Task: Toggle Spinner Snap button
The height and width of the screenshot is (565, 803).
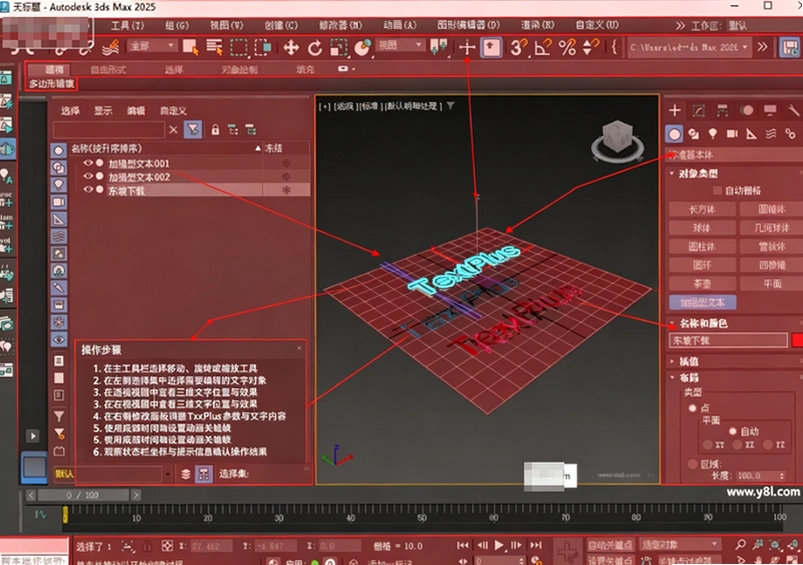Action: pos(591,48)
